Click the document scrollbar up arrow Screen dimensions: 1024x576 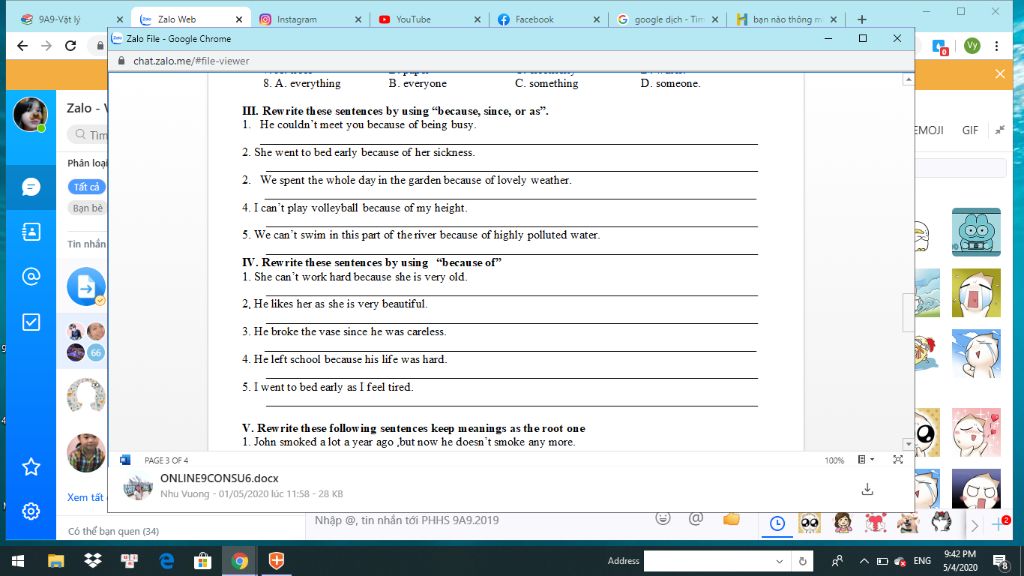[908, 80]
